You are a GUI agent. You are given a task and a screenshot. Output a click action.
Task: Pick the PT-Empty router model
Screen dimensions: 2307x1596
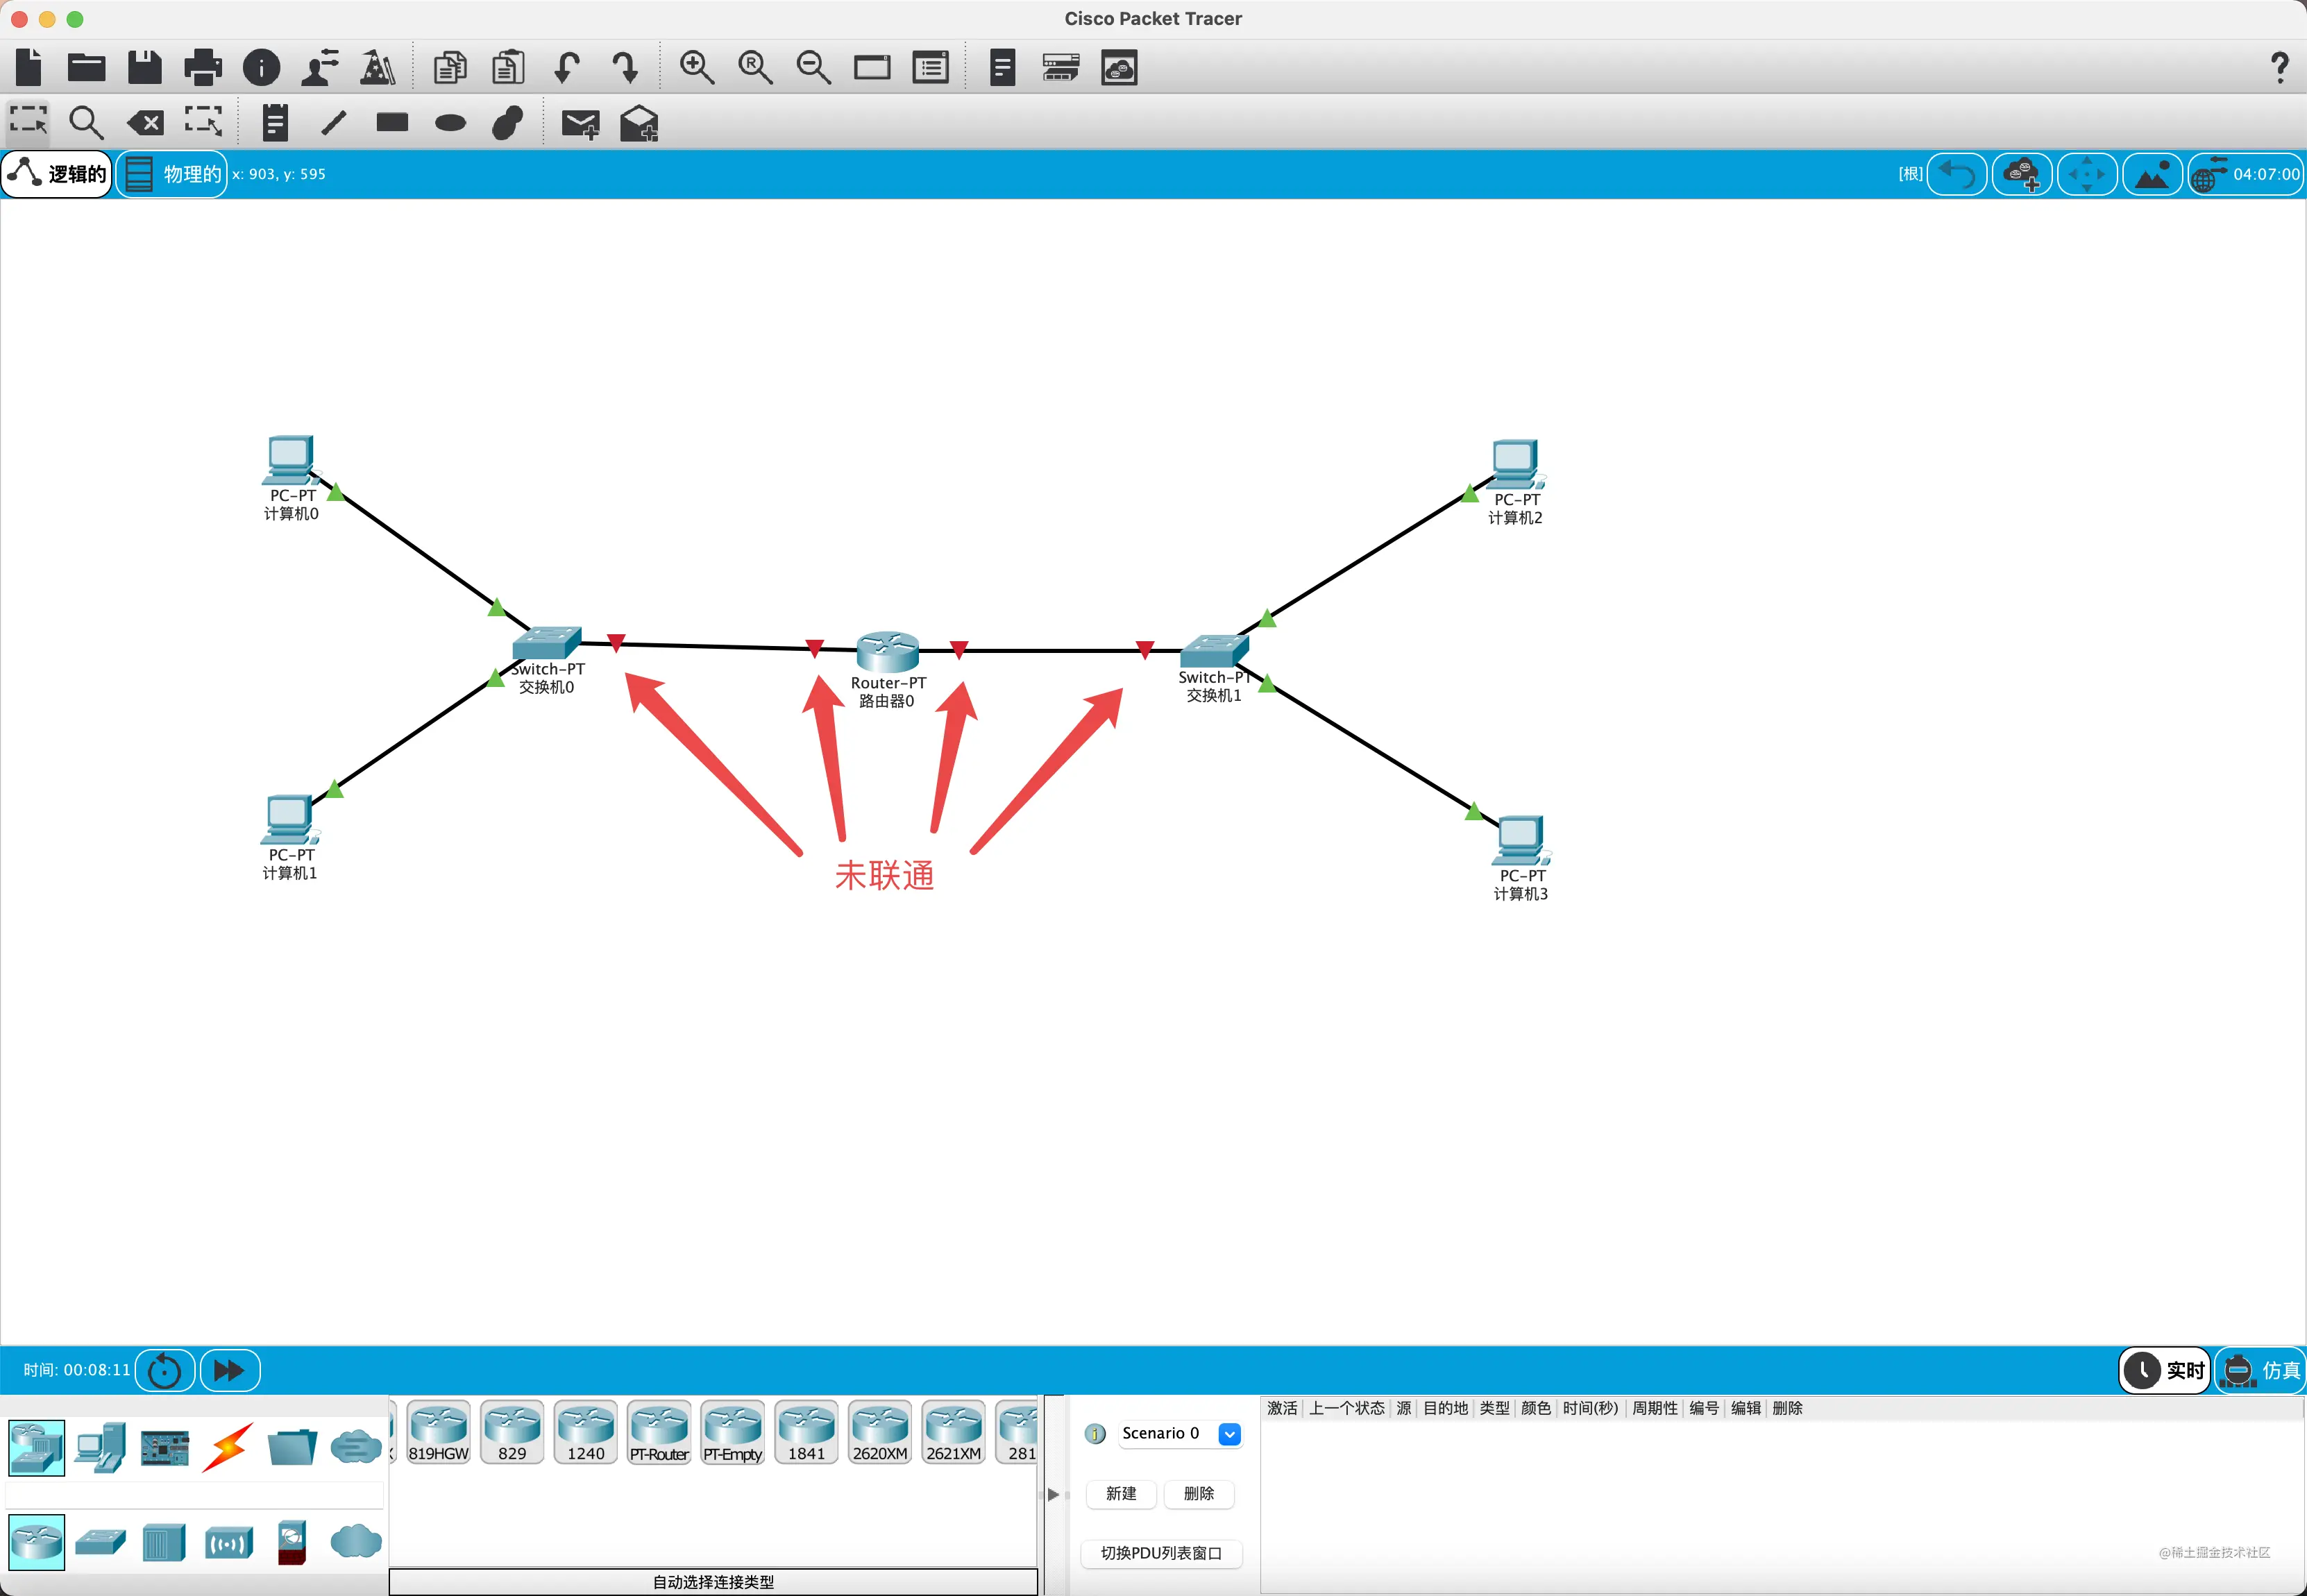pos(733,1432)
